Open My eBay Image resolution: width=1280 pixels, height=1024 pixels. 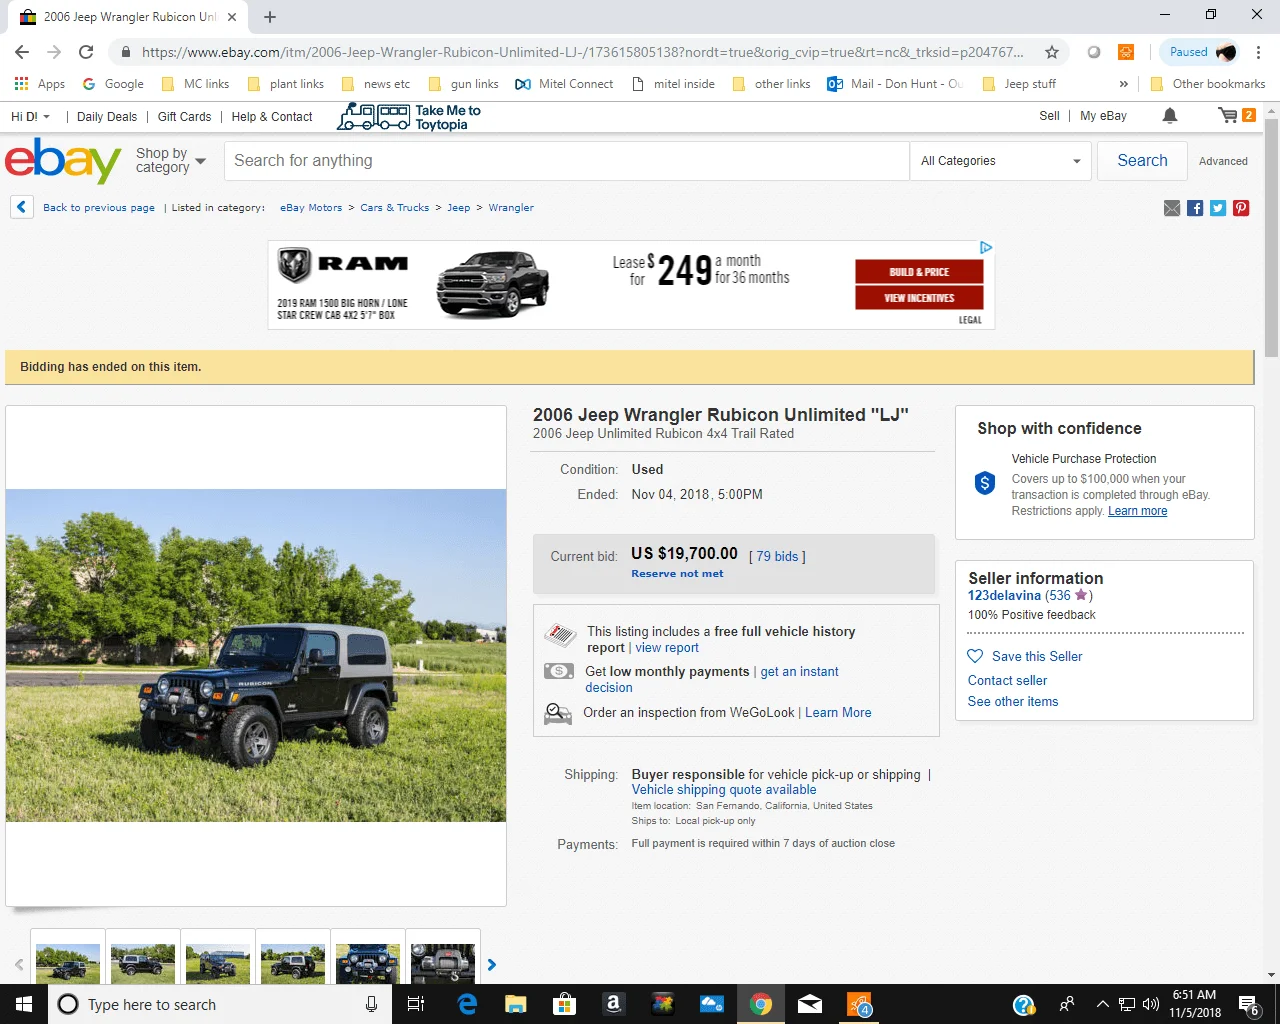tap(1103, 116)
